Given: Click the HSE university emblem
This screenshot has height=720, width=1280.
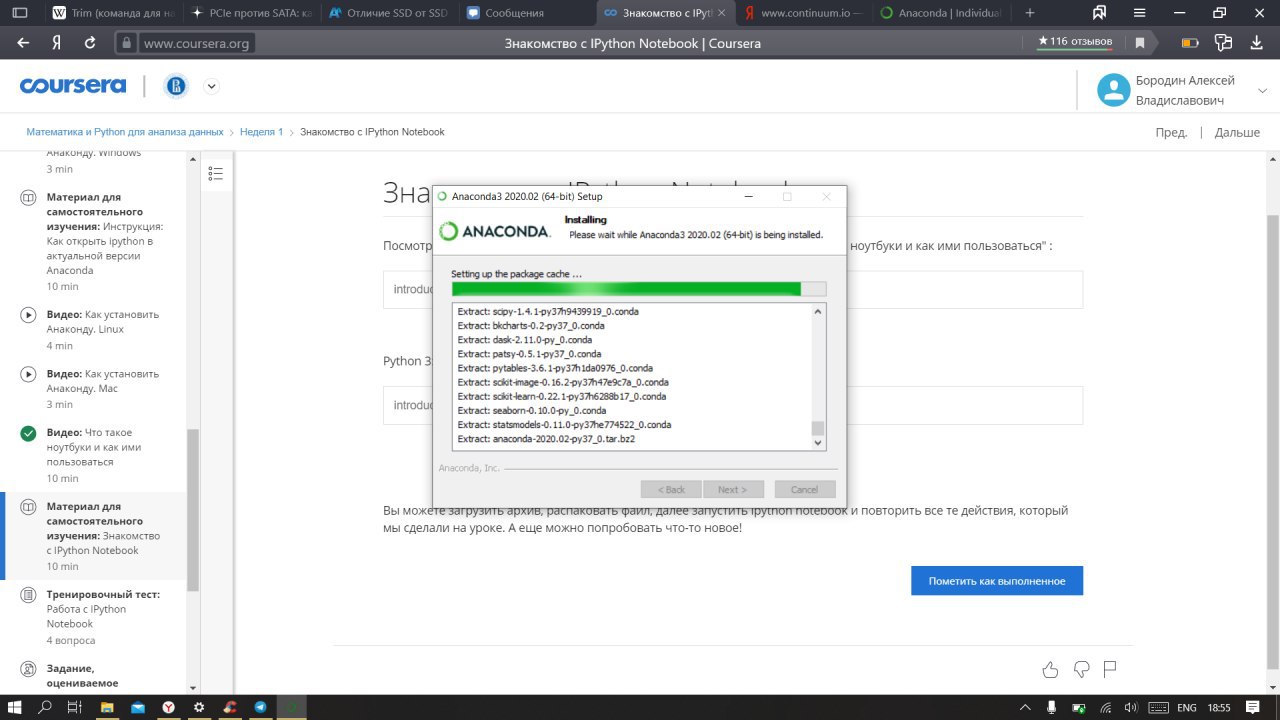Looking at the screenshot, I should coord(176,86).
